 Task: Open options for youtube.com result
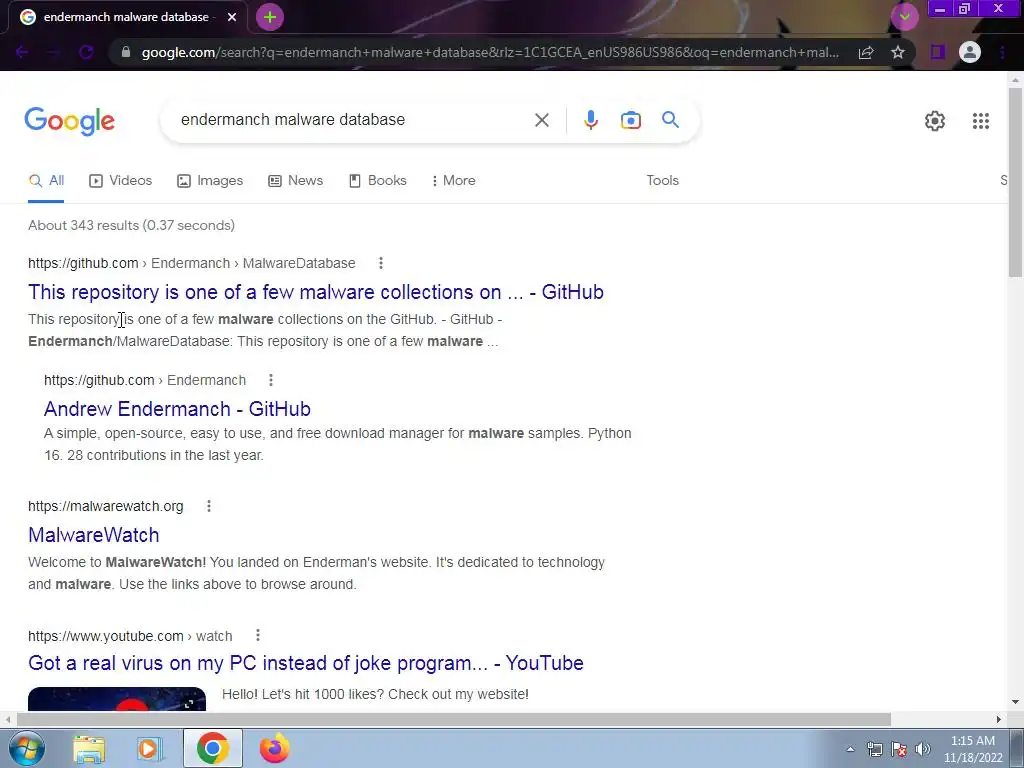pos(258,635)
